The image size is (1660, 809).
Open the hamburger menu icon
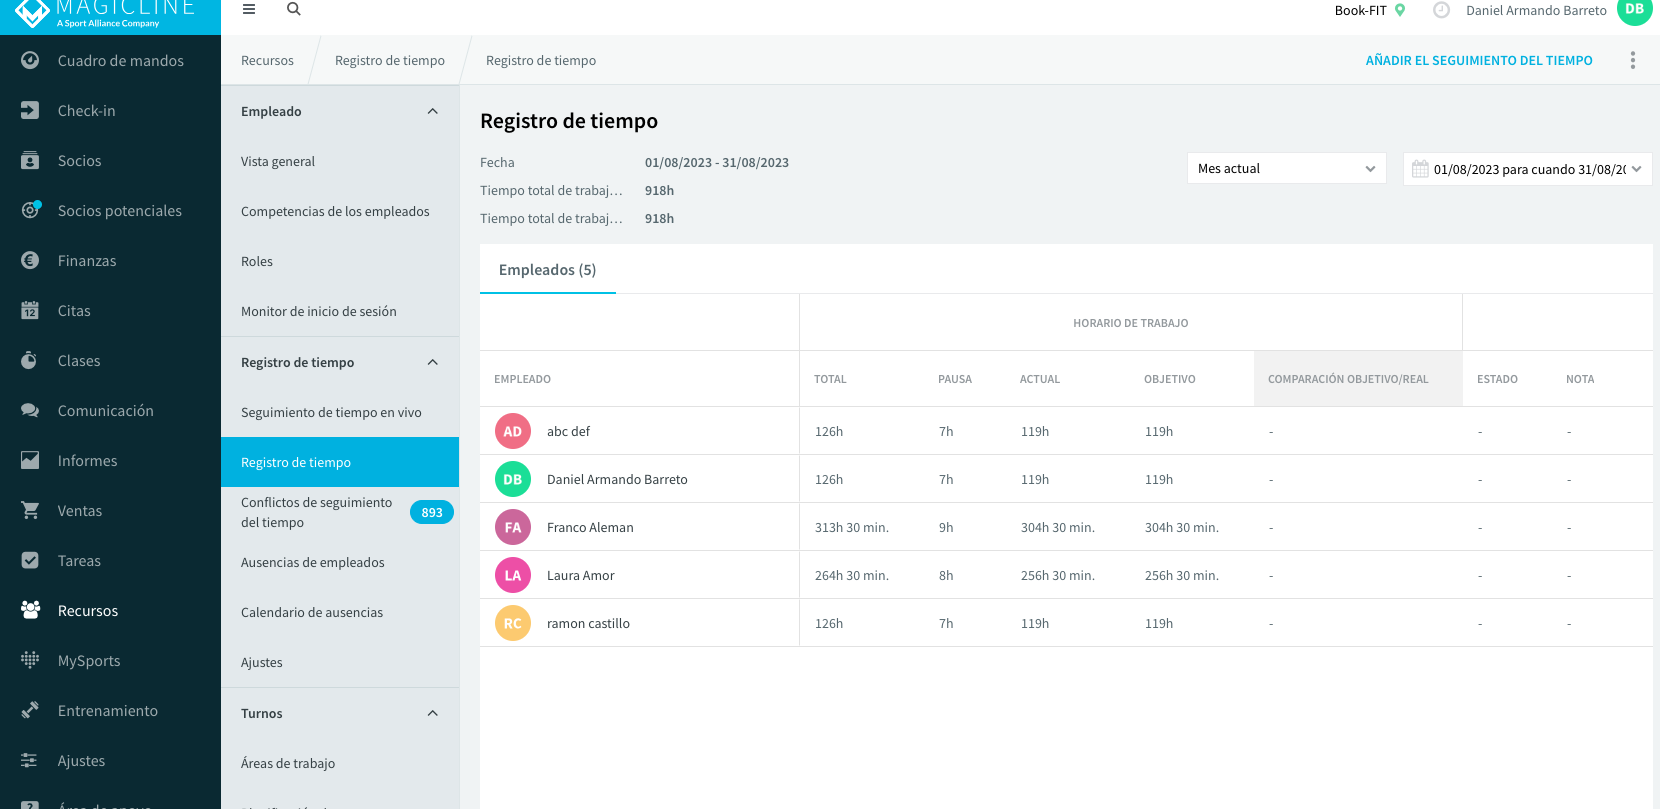pos(249,9)
